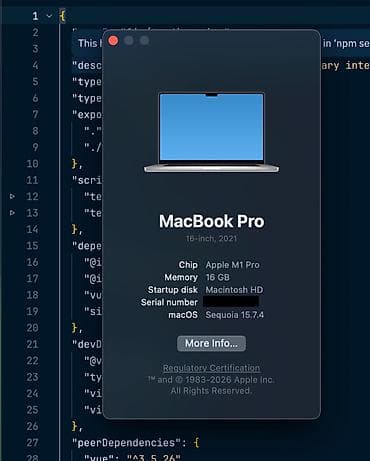Close the About This Mac window

click(x=113, y=41)
